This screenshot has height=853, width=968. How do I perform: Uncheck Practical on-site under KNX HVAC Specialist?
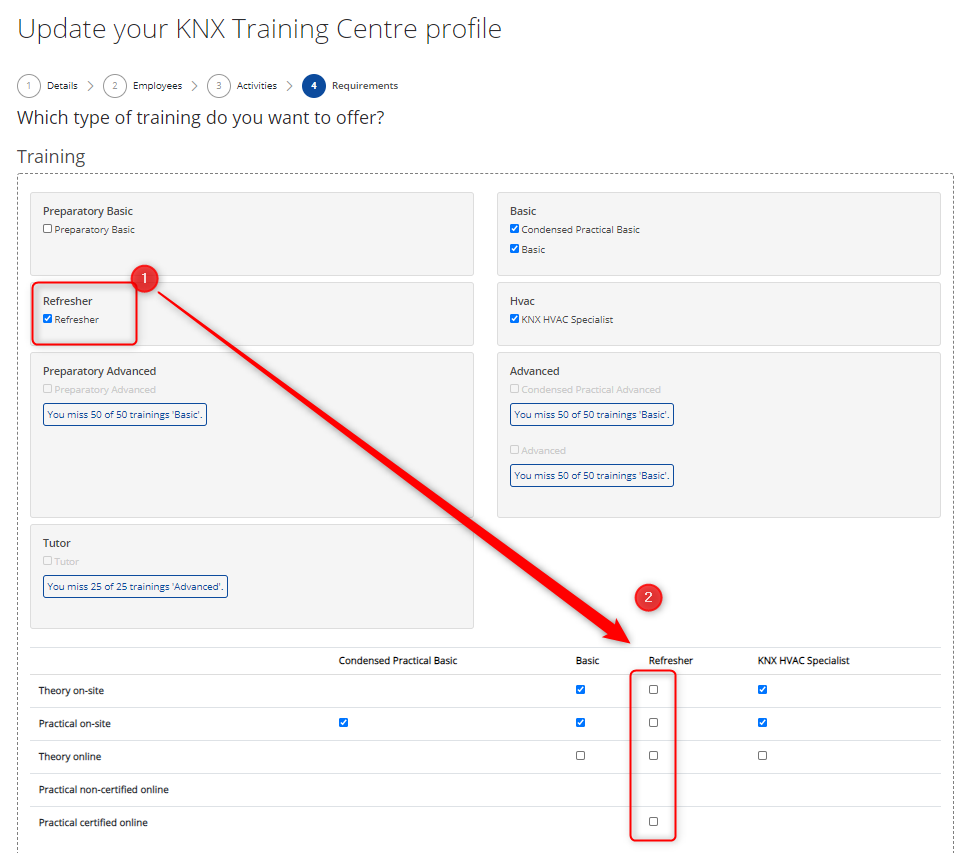(x=762, y=722)
